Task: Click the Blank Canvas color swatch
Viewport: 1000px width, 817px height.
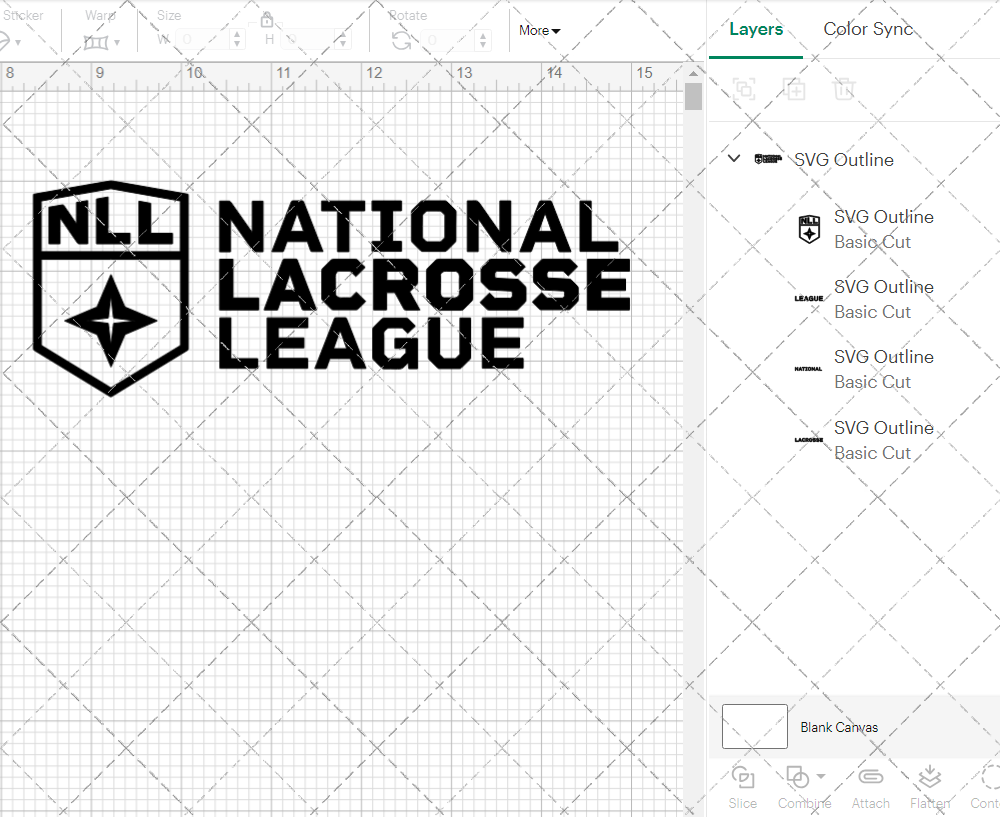Action: click(x=754, y=726)
